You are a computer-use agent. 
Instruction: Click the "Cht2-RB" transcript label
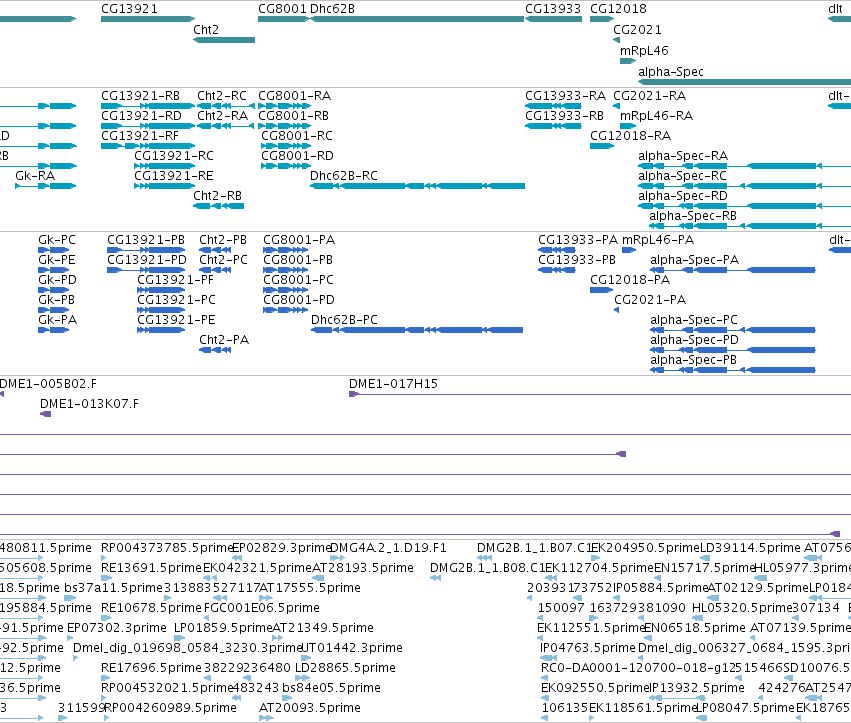click(218, 195)
